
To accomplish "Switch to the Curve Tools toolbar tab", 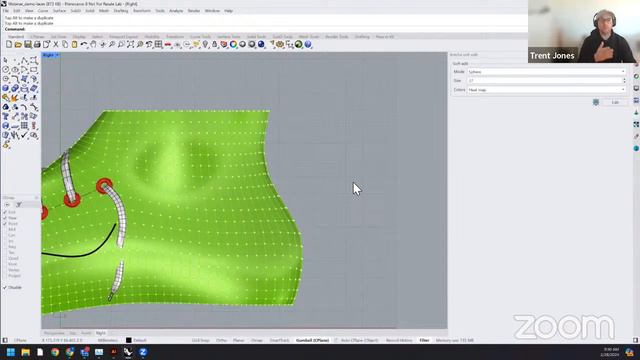I will [200, 37].
